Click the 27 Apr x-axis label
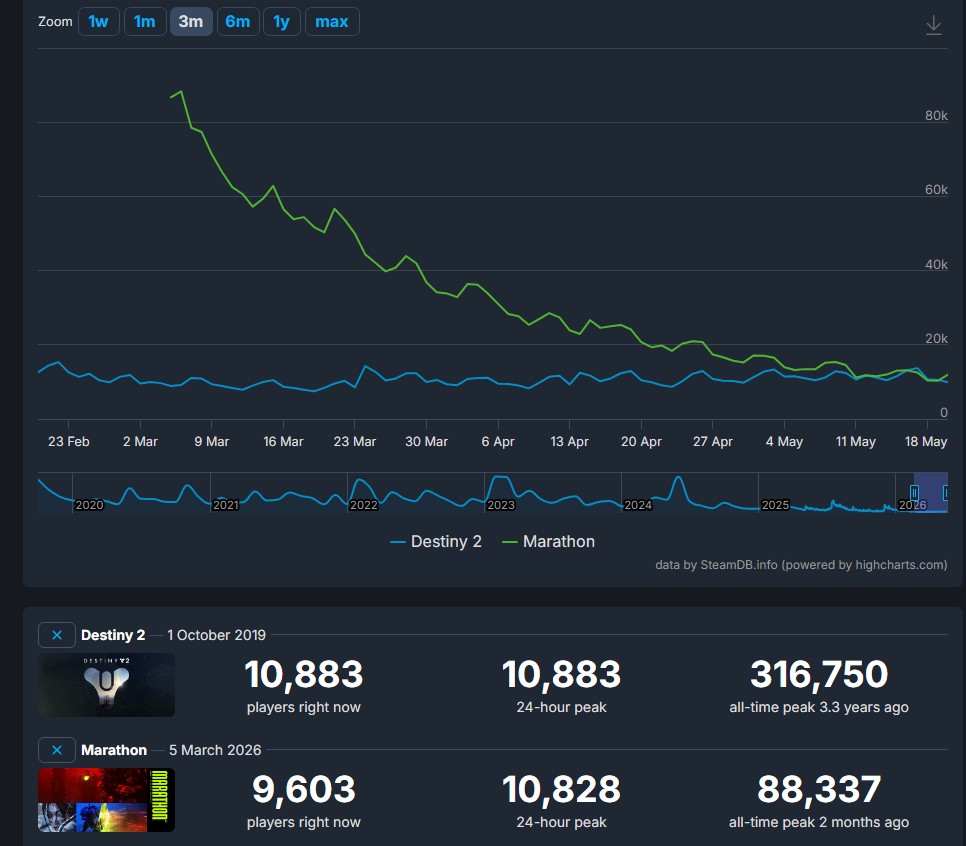The width and height of the screenshot is (966, 846). [713, 442]
